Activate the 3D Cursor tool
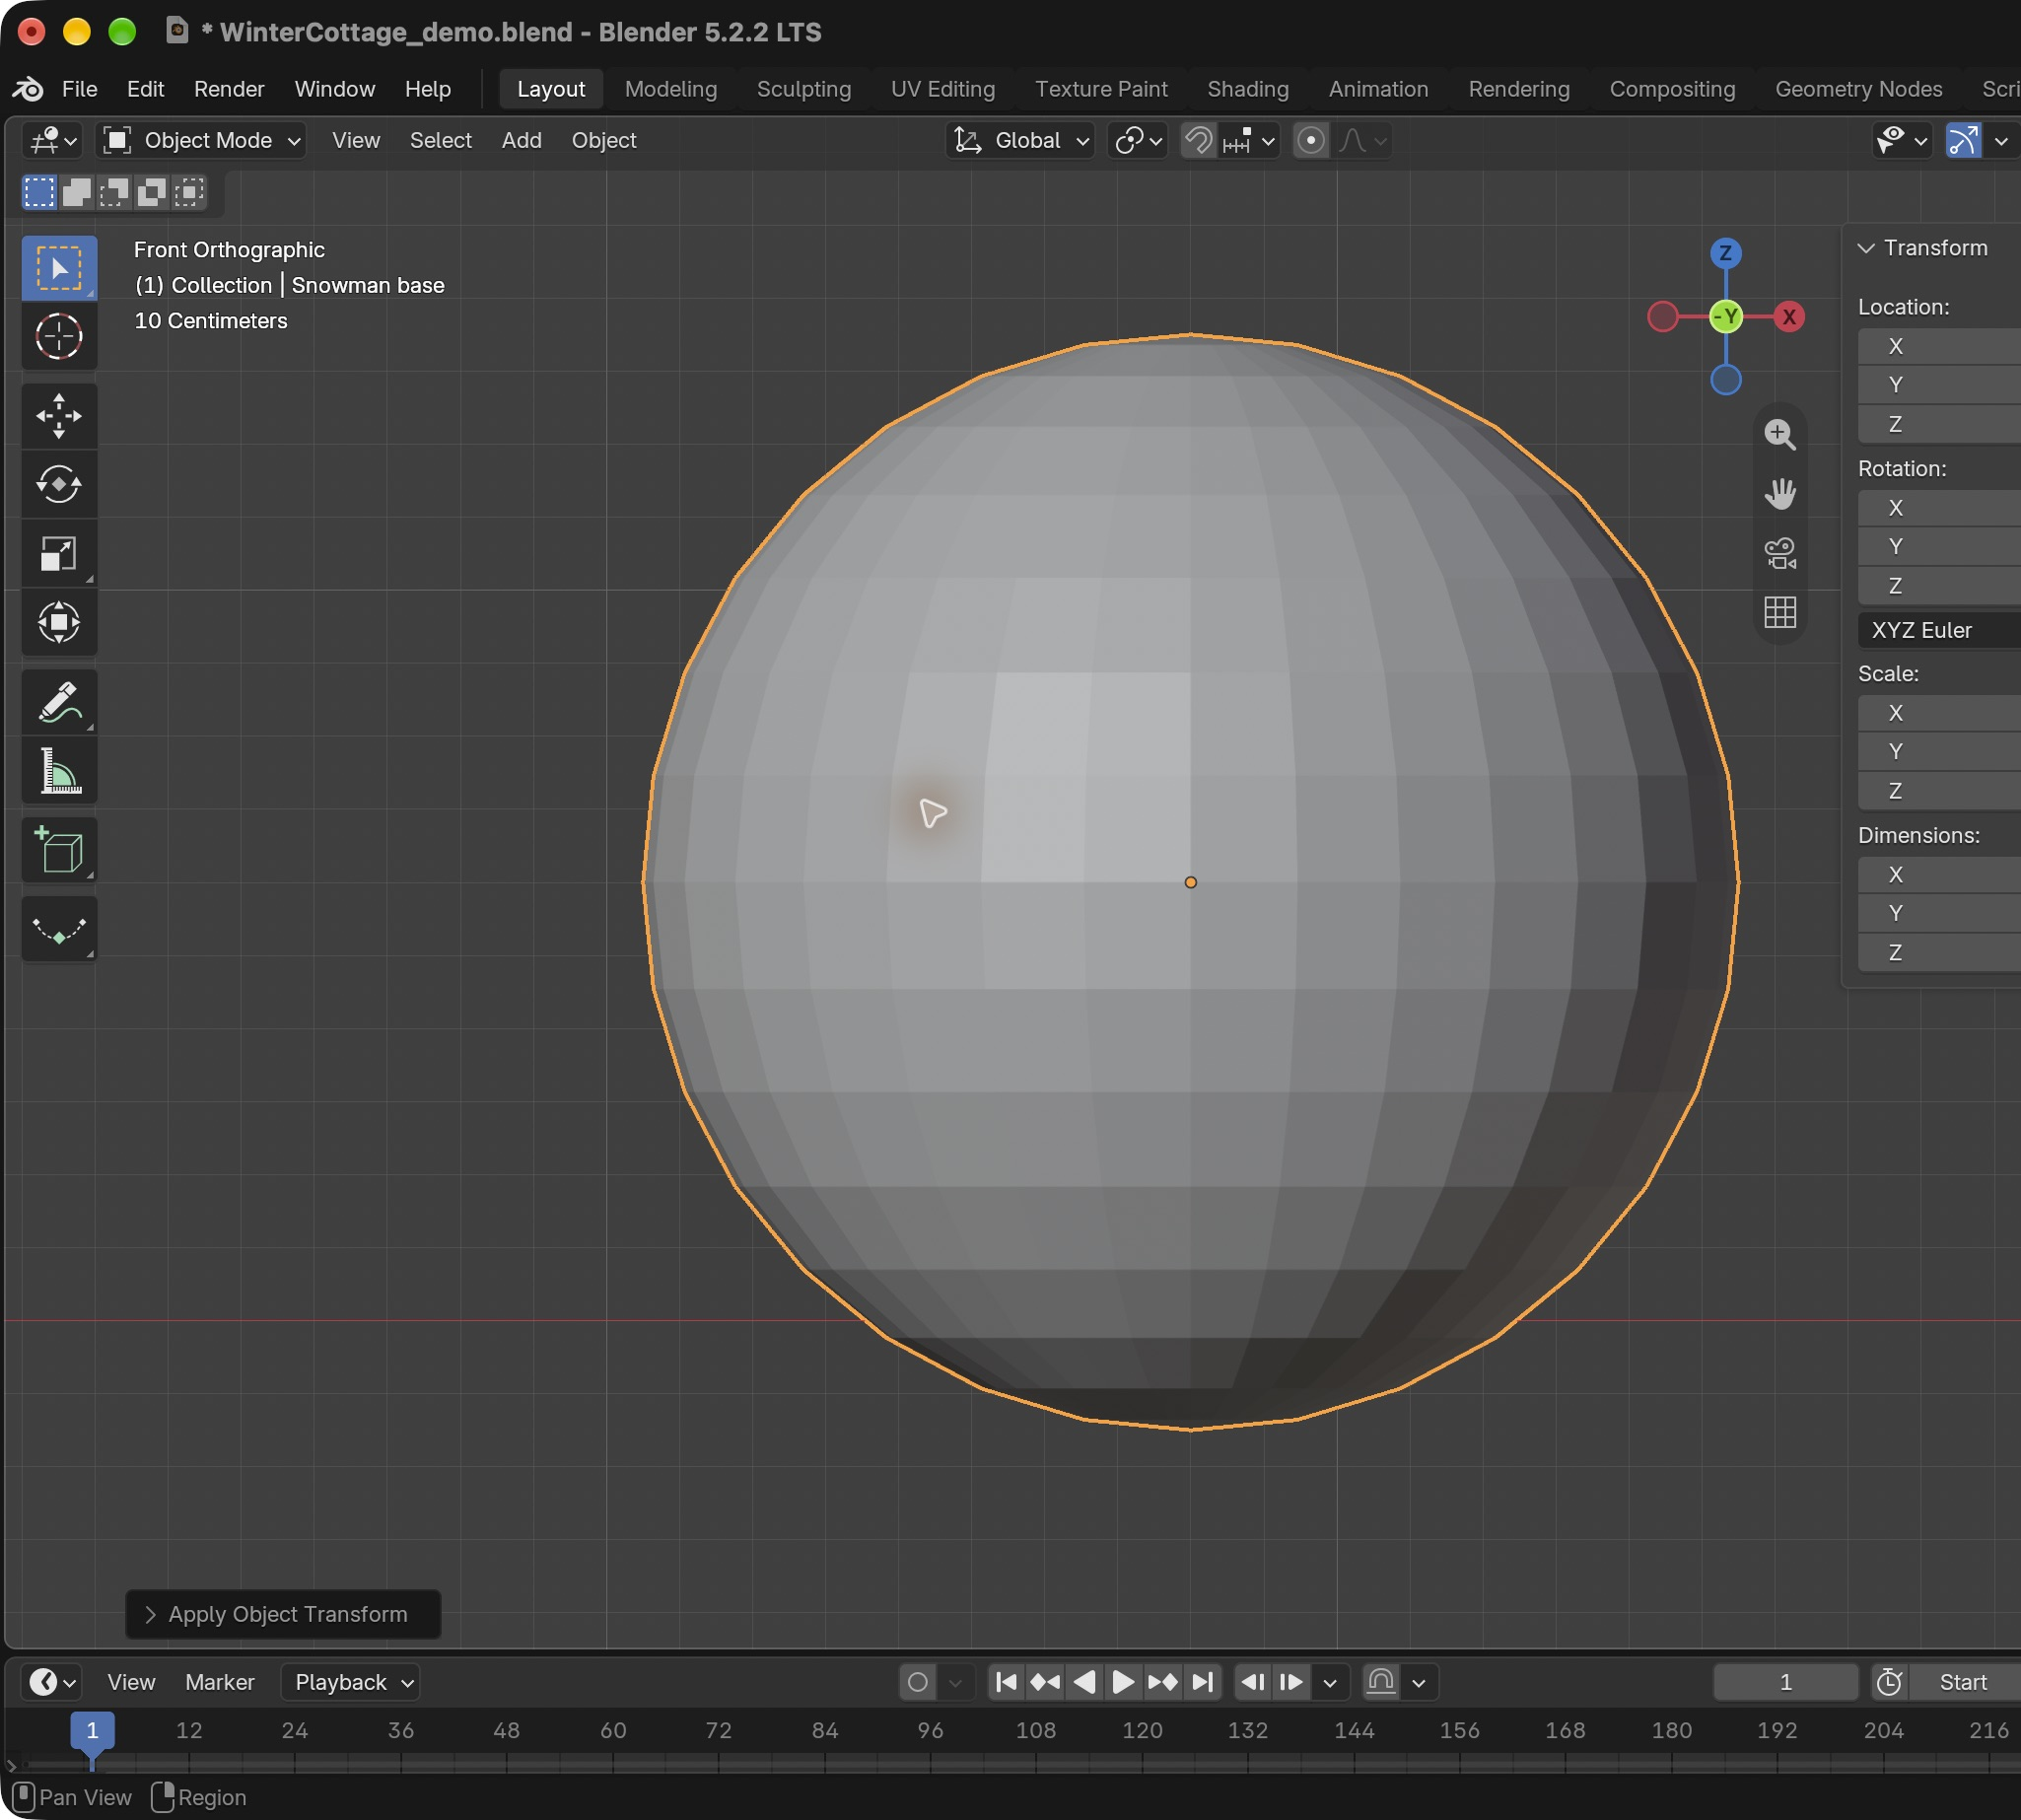This screenshot has width=2021, height=1820. 59,336
